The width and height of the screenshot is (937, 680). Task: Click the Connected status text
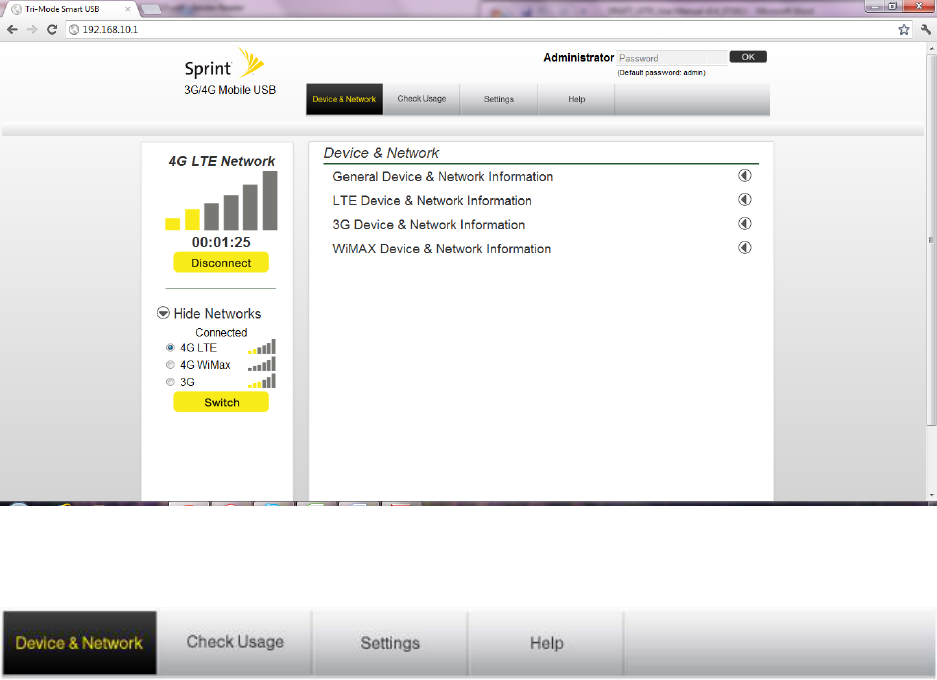coord(221,332)
